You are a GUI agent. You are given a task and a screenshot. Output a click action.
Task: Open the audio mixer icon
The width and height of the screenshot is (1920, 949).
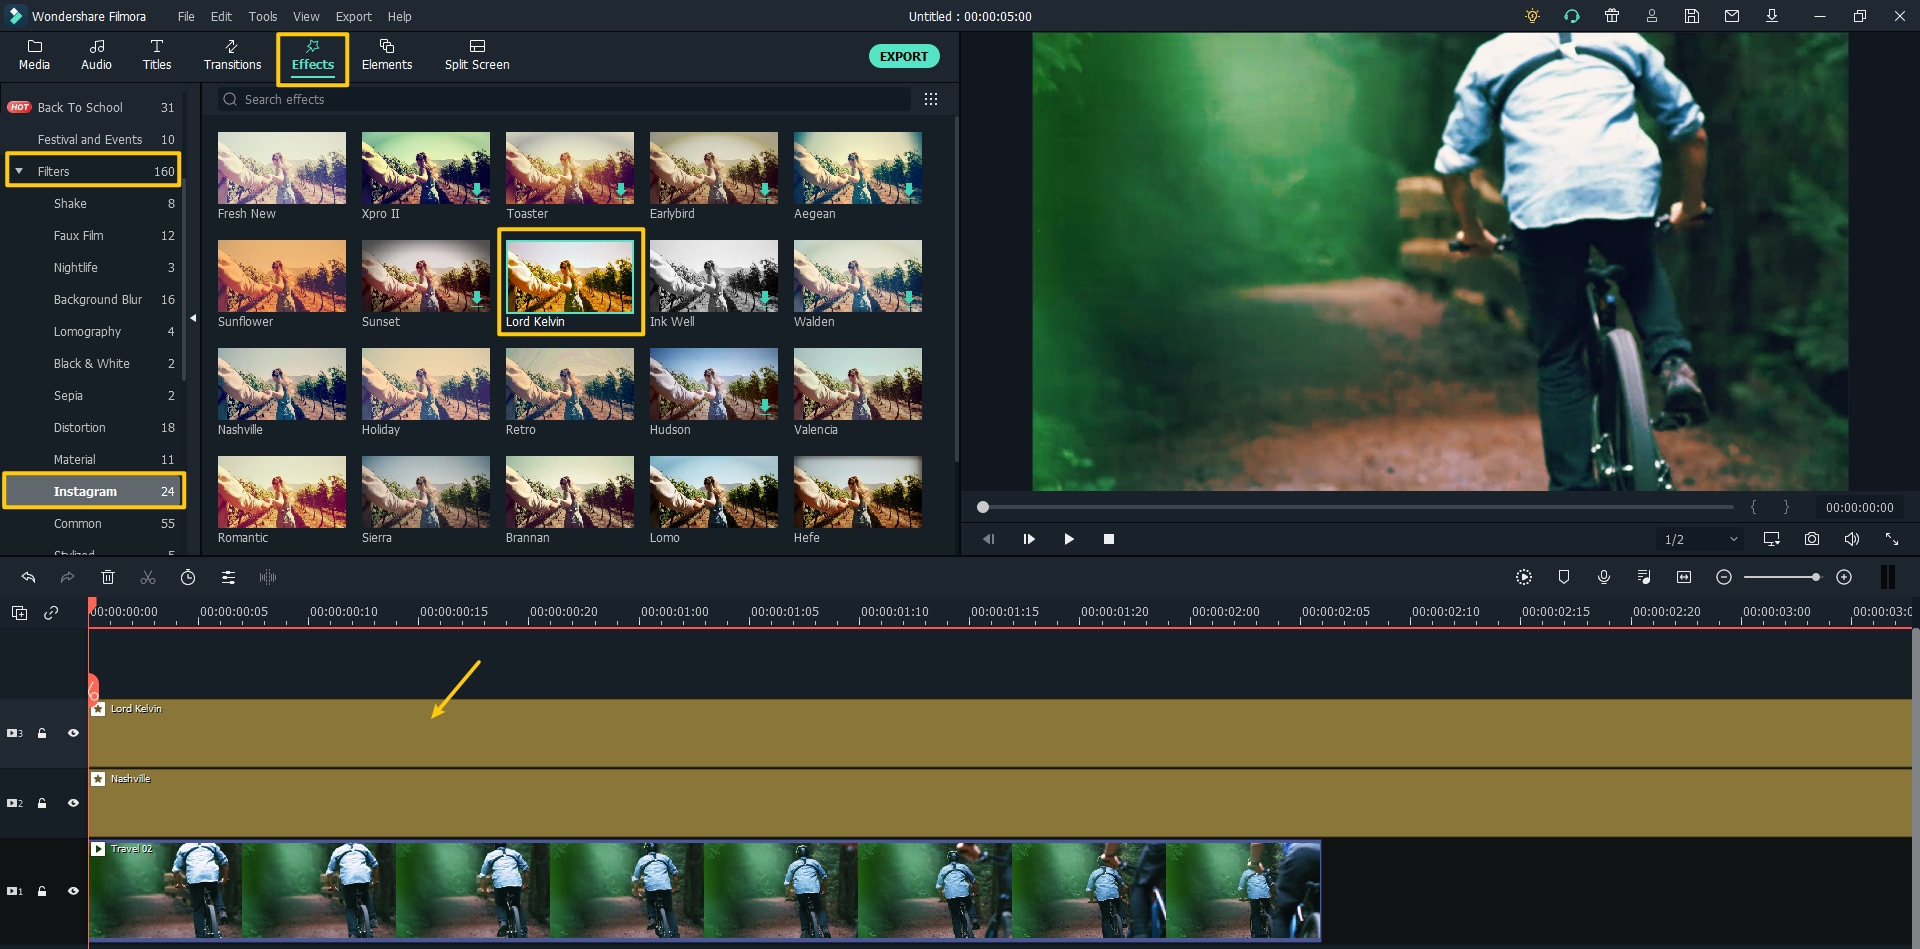coord(1644,577)
